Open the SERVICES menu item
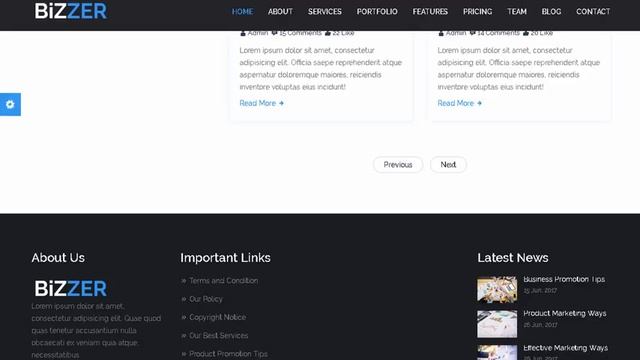This screenshot has width=640, height=360. 325,12
